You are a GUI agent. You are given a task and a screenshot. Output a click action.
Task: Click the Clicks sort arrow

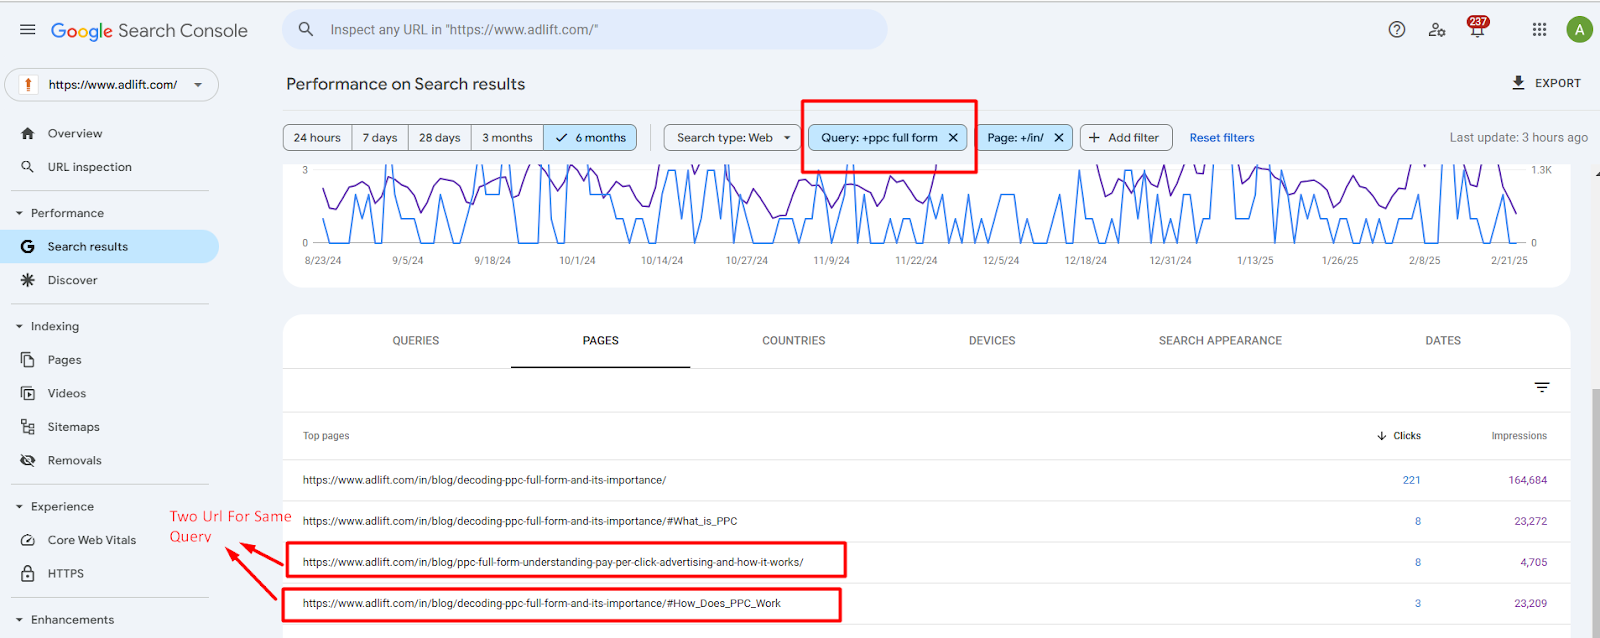coord(1382,436)
